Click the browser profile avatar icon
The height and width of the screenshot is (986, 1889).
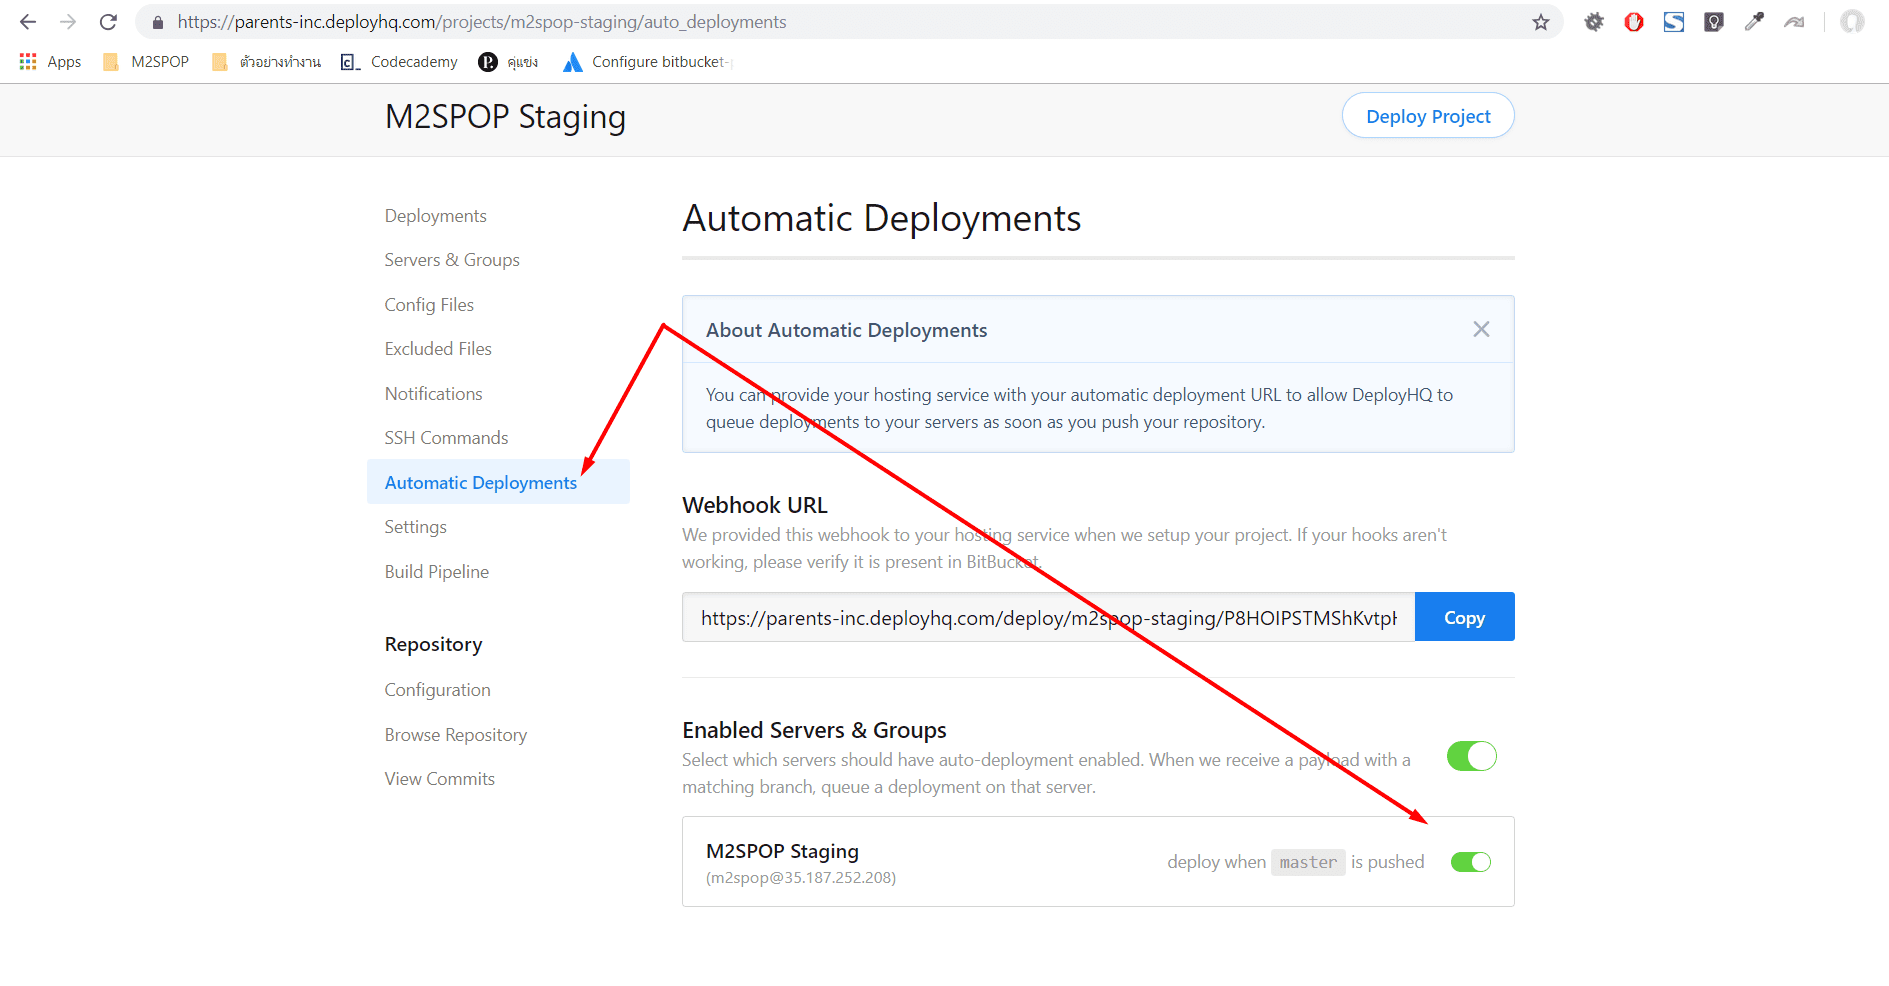[1851, 21]
